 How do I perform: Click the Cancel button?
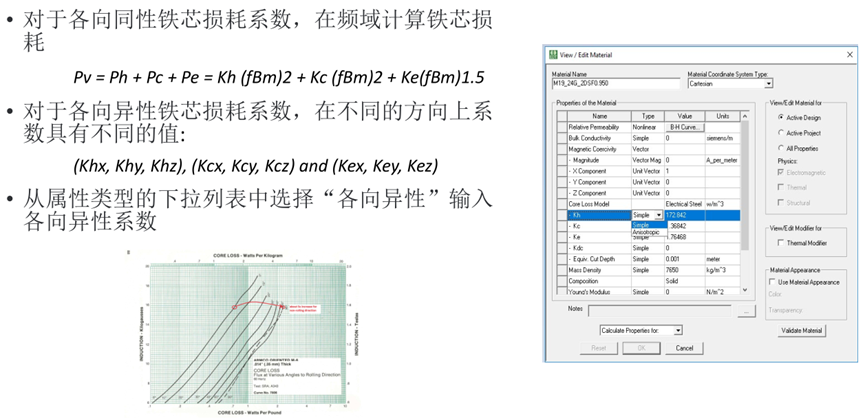point(684,348)
